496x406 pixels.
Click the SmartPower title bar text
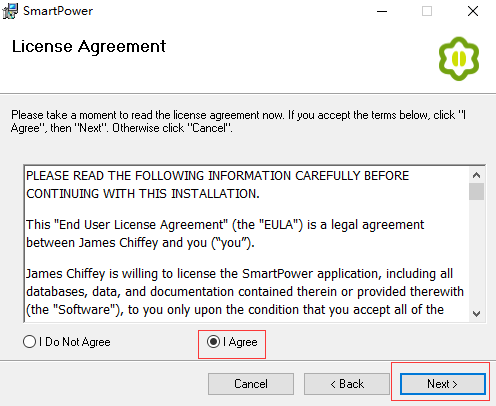[58, 11]
